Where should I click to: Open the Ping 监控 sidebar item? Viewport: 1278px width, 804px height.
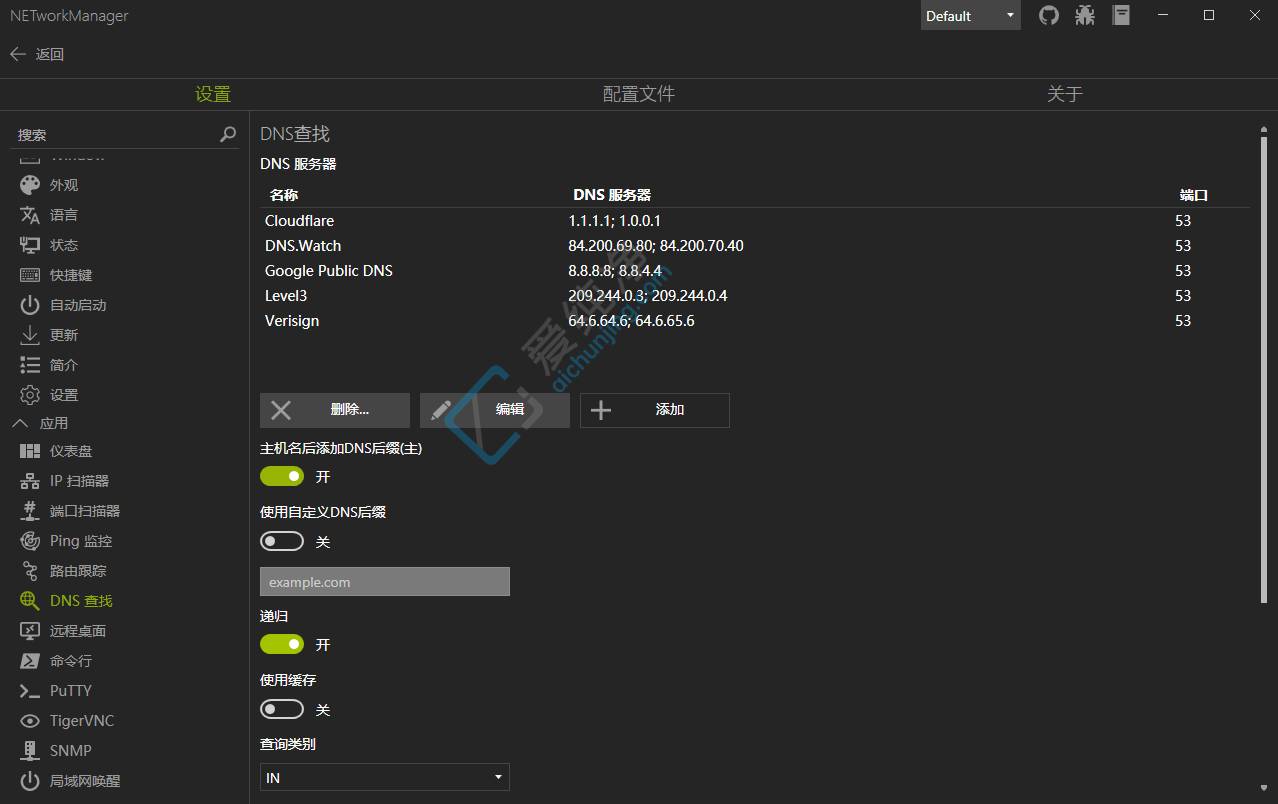pyautogui.click(x=80, y=541)
